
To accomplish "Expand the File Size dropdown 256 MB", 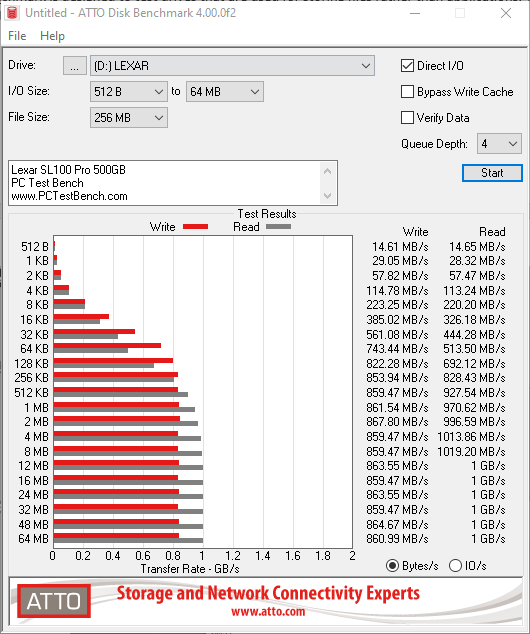I will pos(129,118).
